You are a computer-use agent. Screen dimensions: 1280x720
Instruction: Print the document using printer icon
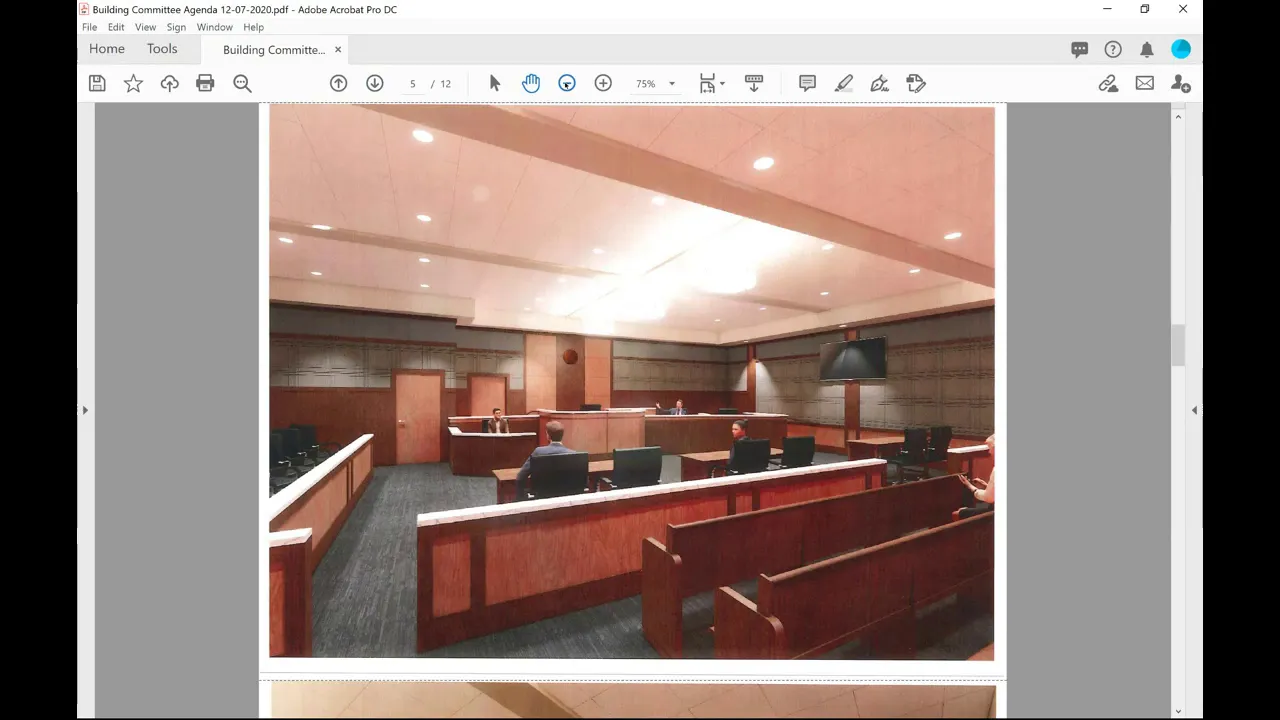coord(205,84)
